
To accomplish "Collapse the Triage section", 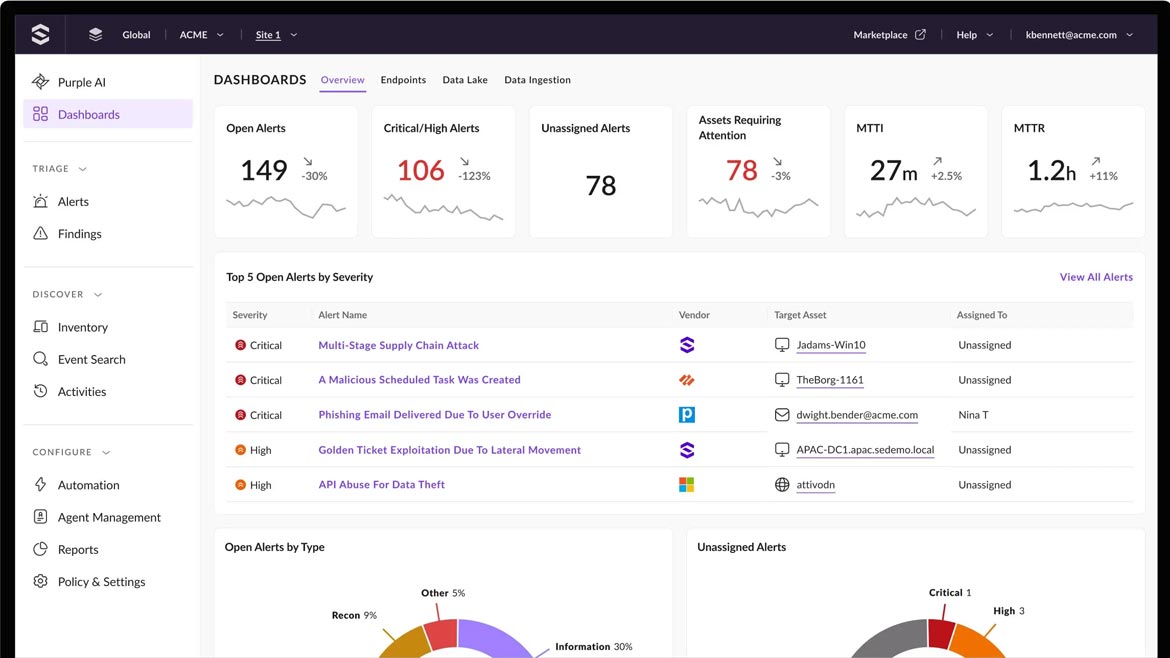I will pos(83,169).
